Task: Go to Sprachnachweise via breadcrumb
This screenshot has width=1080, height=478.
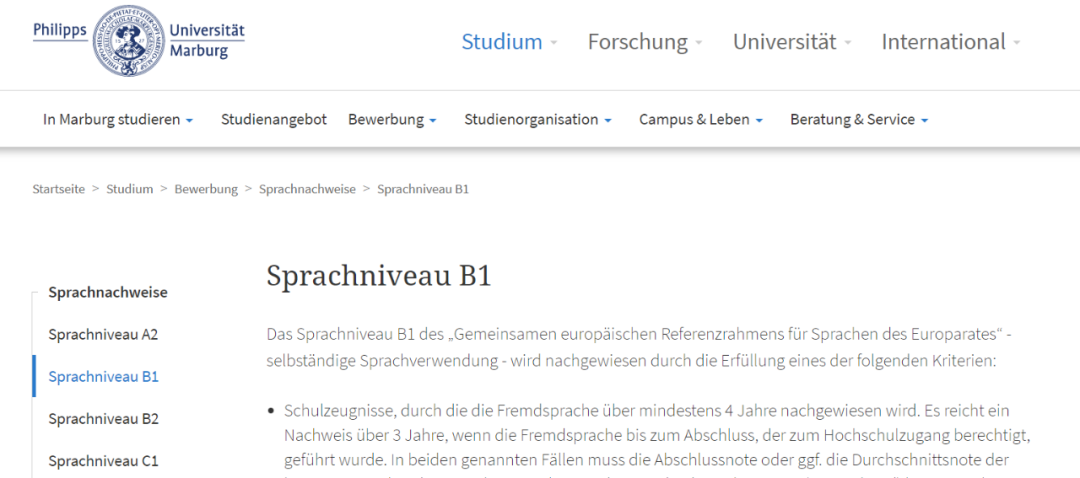Action: pyautogui.click(x=307, y=189)
